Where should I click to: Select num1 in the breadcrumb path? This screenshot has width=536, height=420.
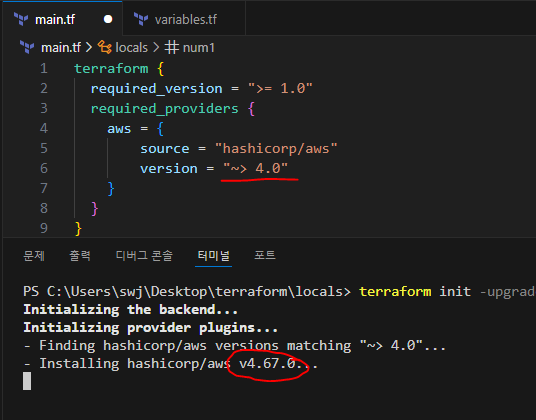click(199, 48)
